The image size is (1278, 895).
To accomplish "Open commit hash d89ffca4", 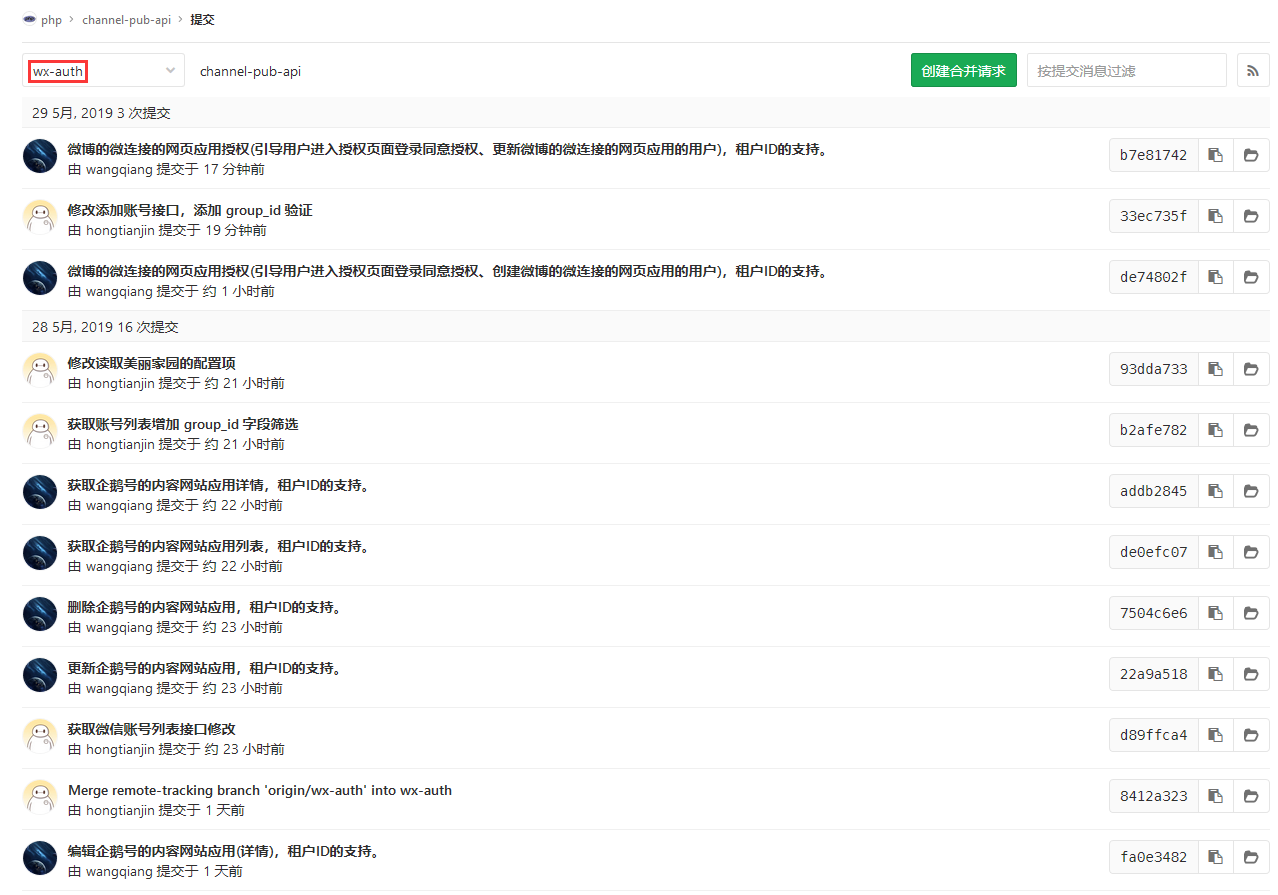I will 1153,735.
